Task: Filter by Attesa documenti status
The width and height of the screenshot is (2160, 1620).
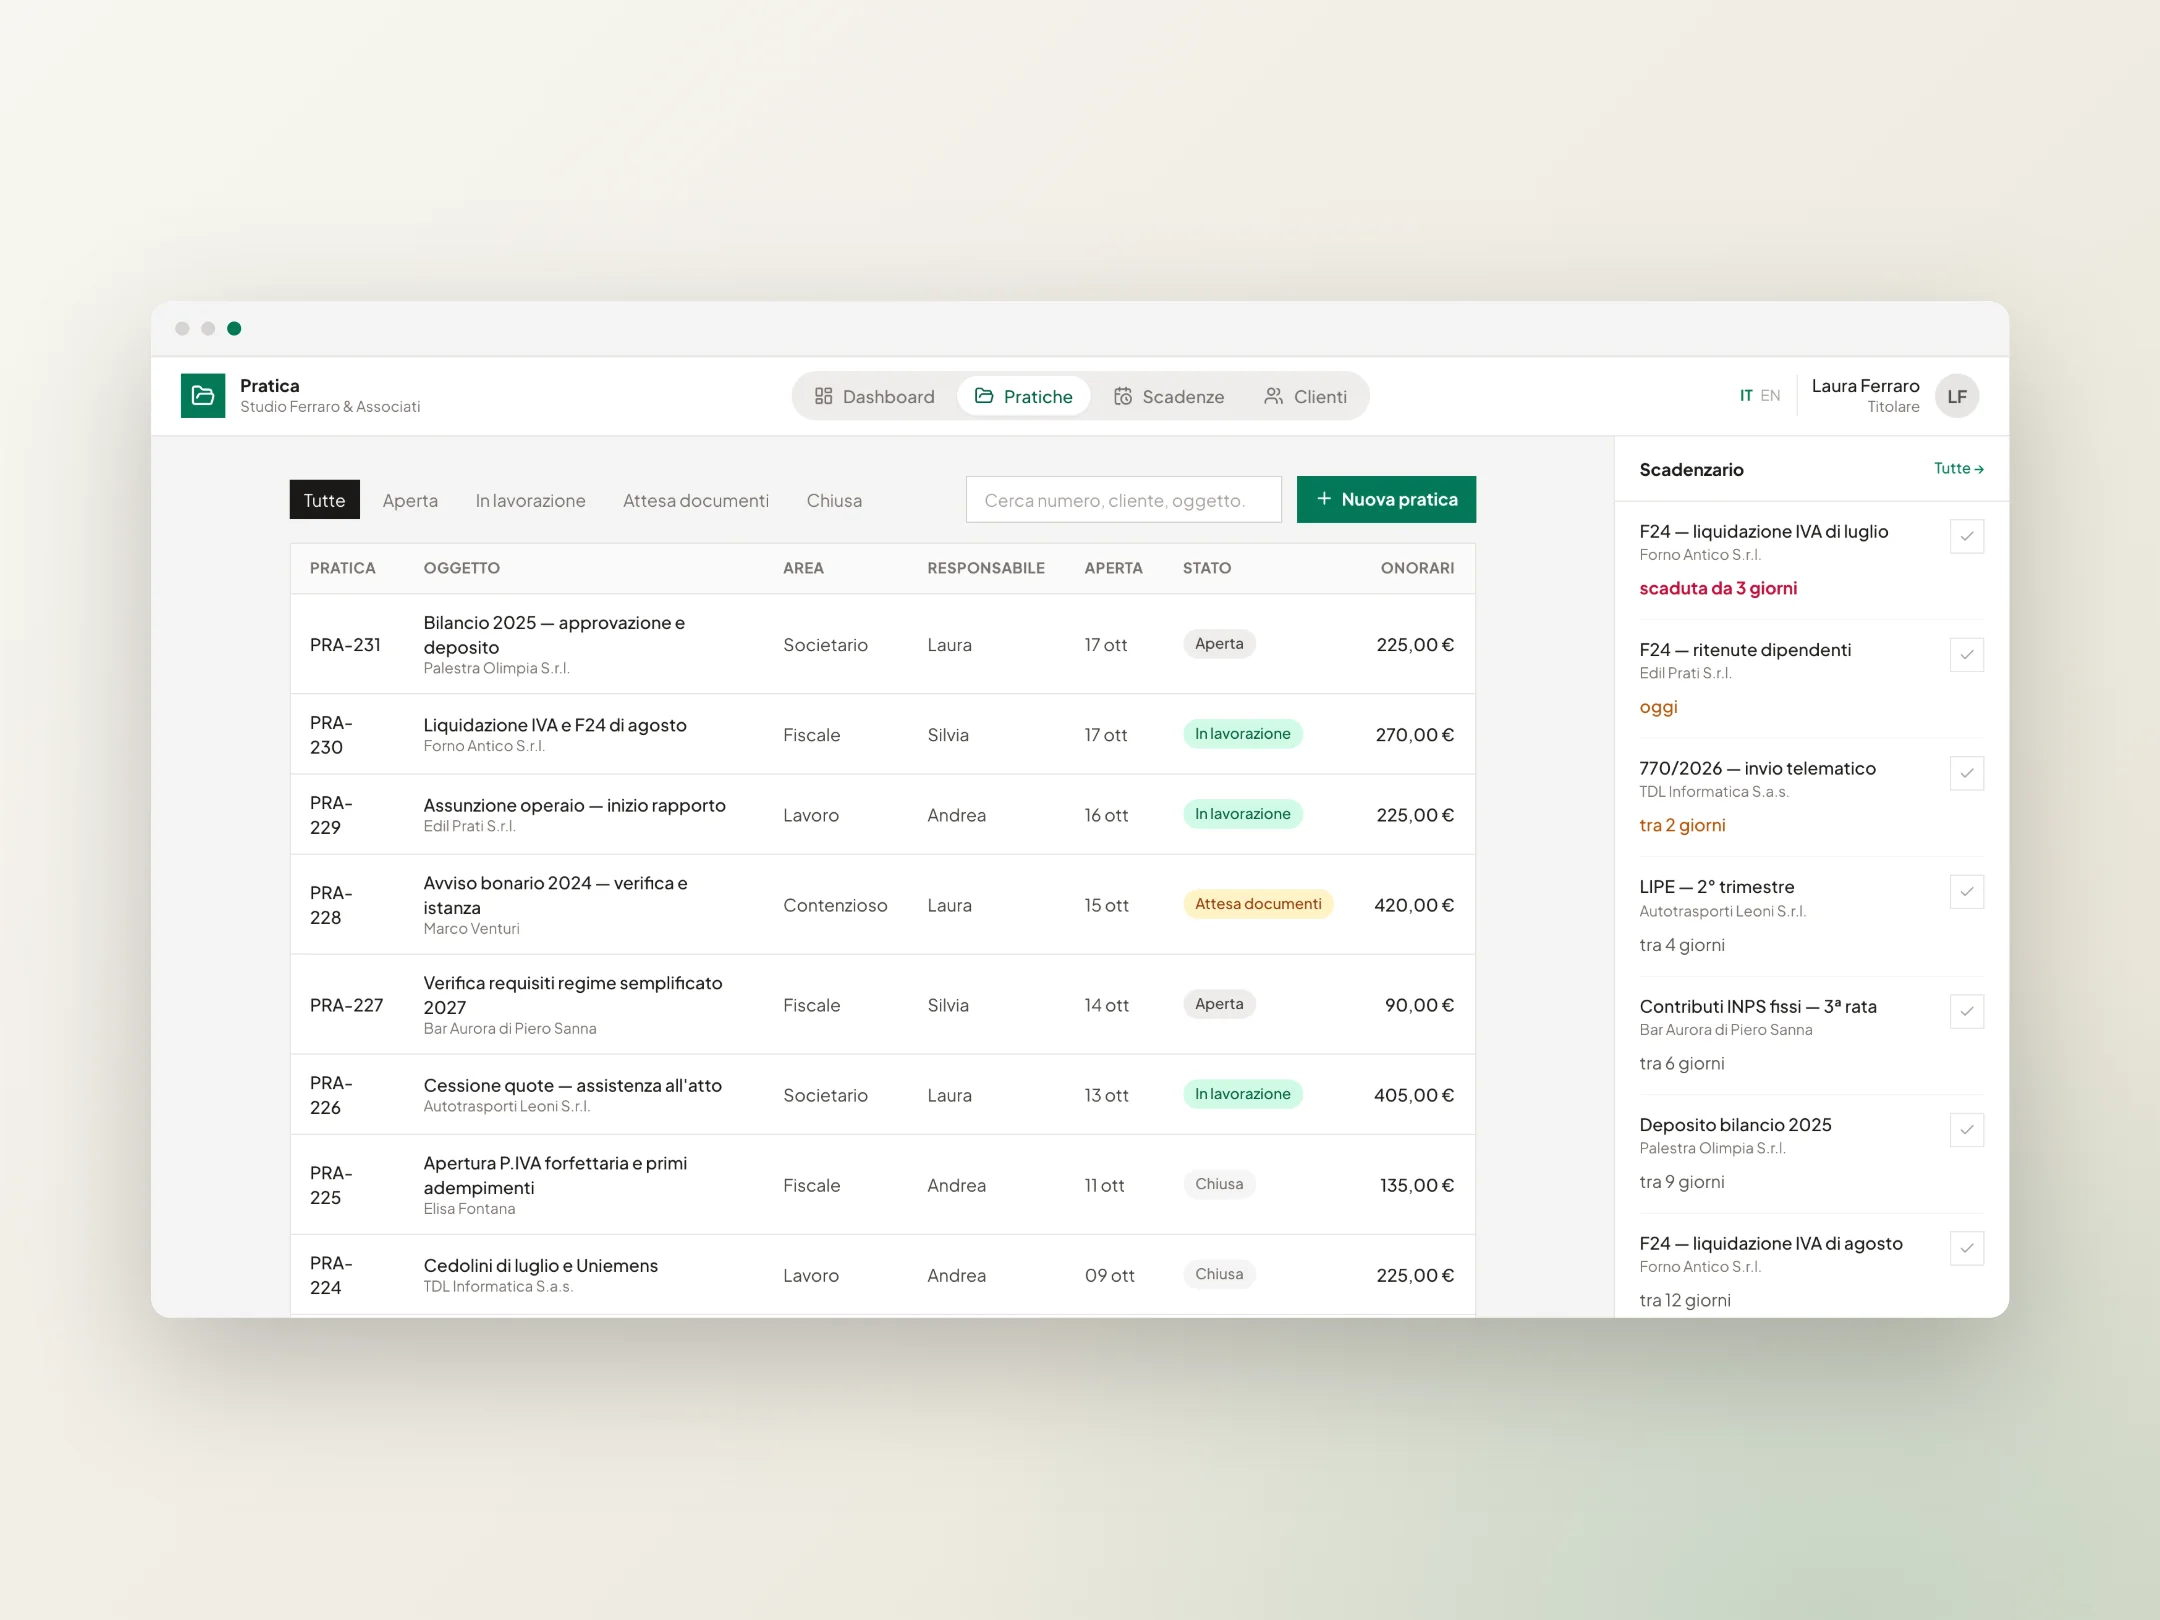Action: (696, 500)
